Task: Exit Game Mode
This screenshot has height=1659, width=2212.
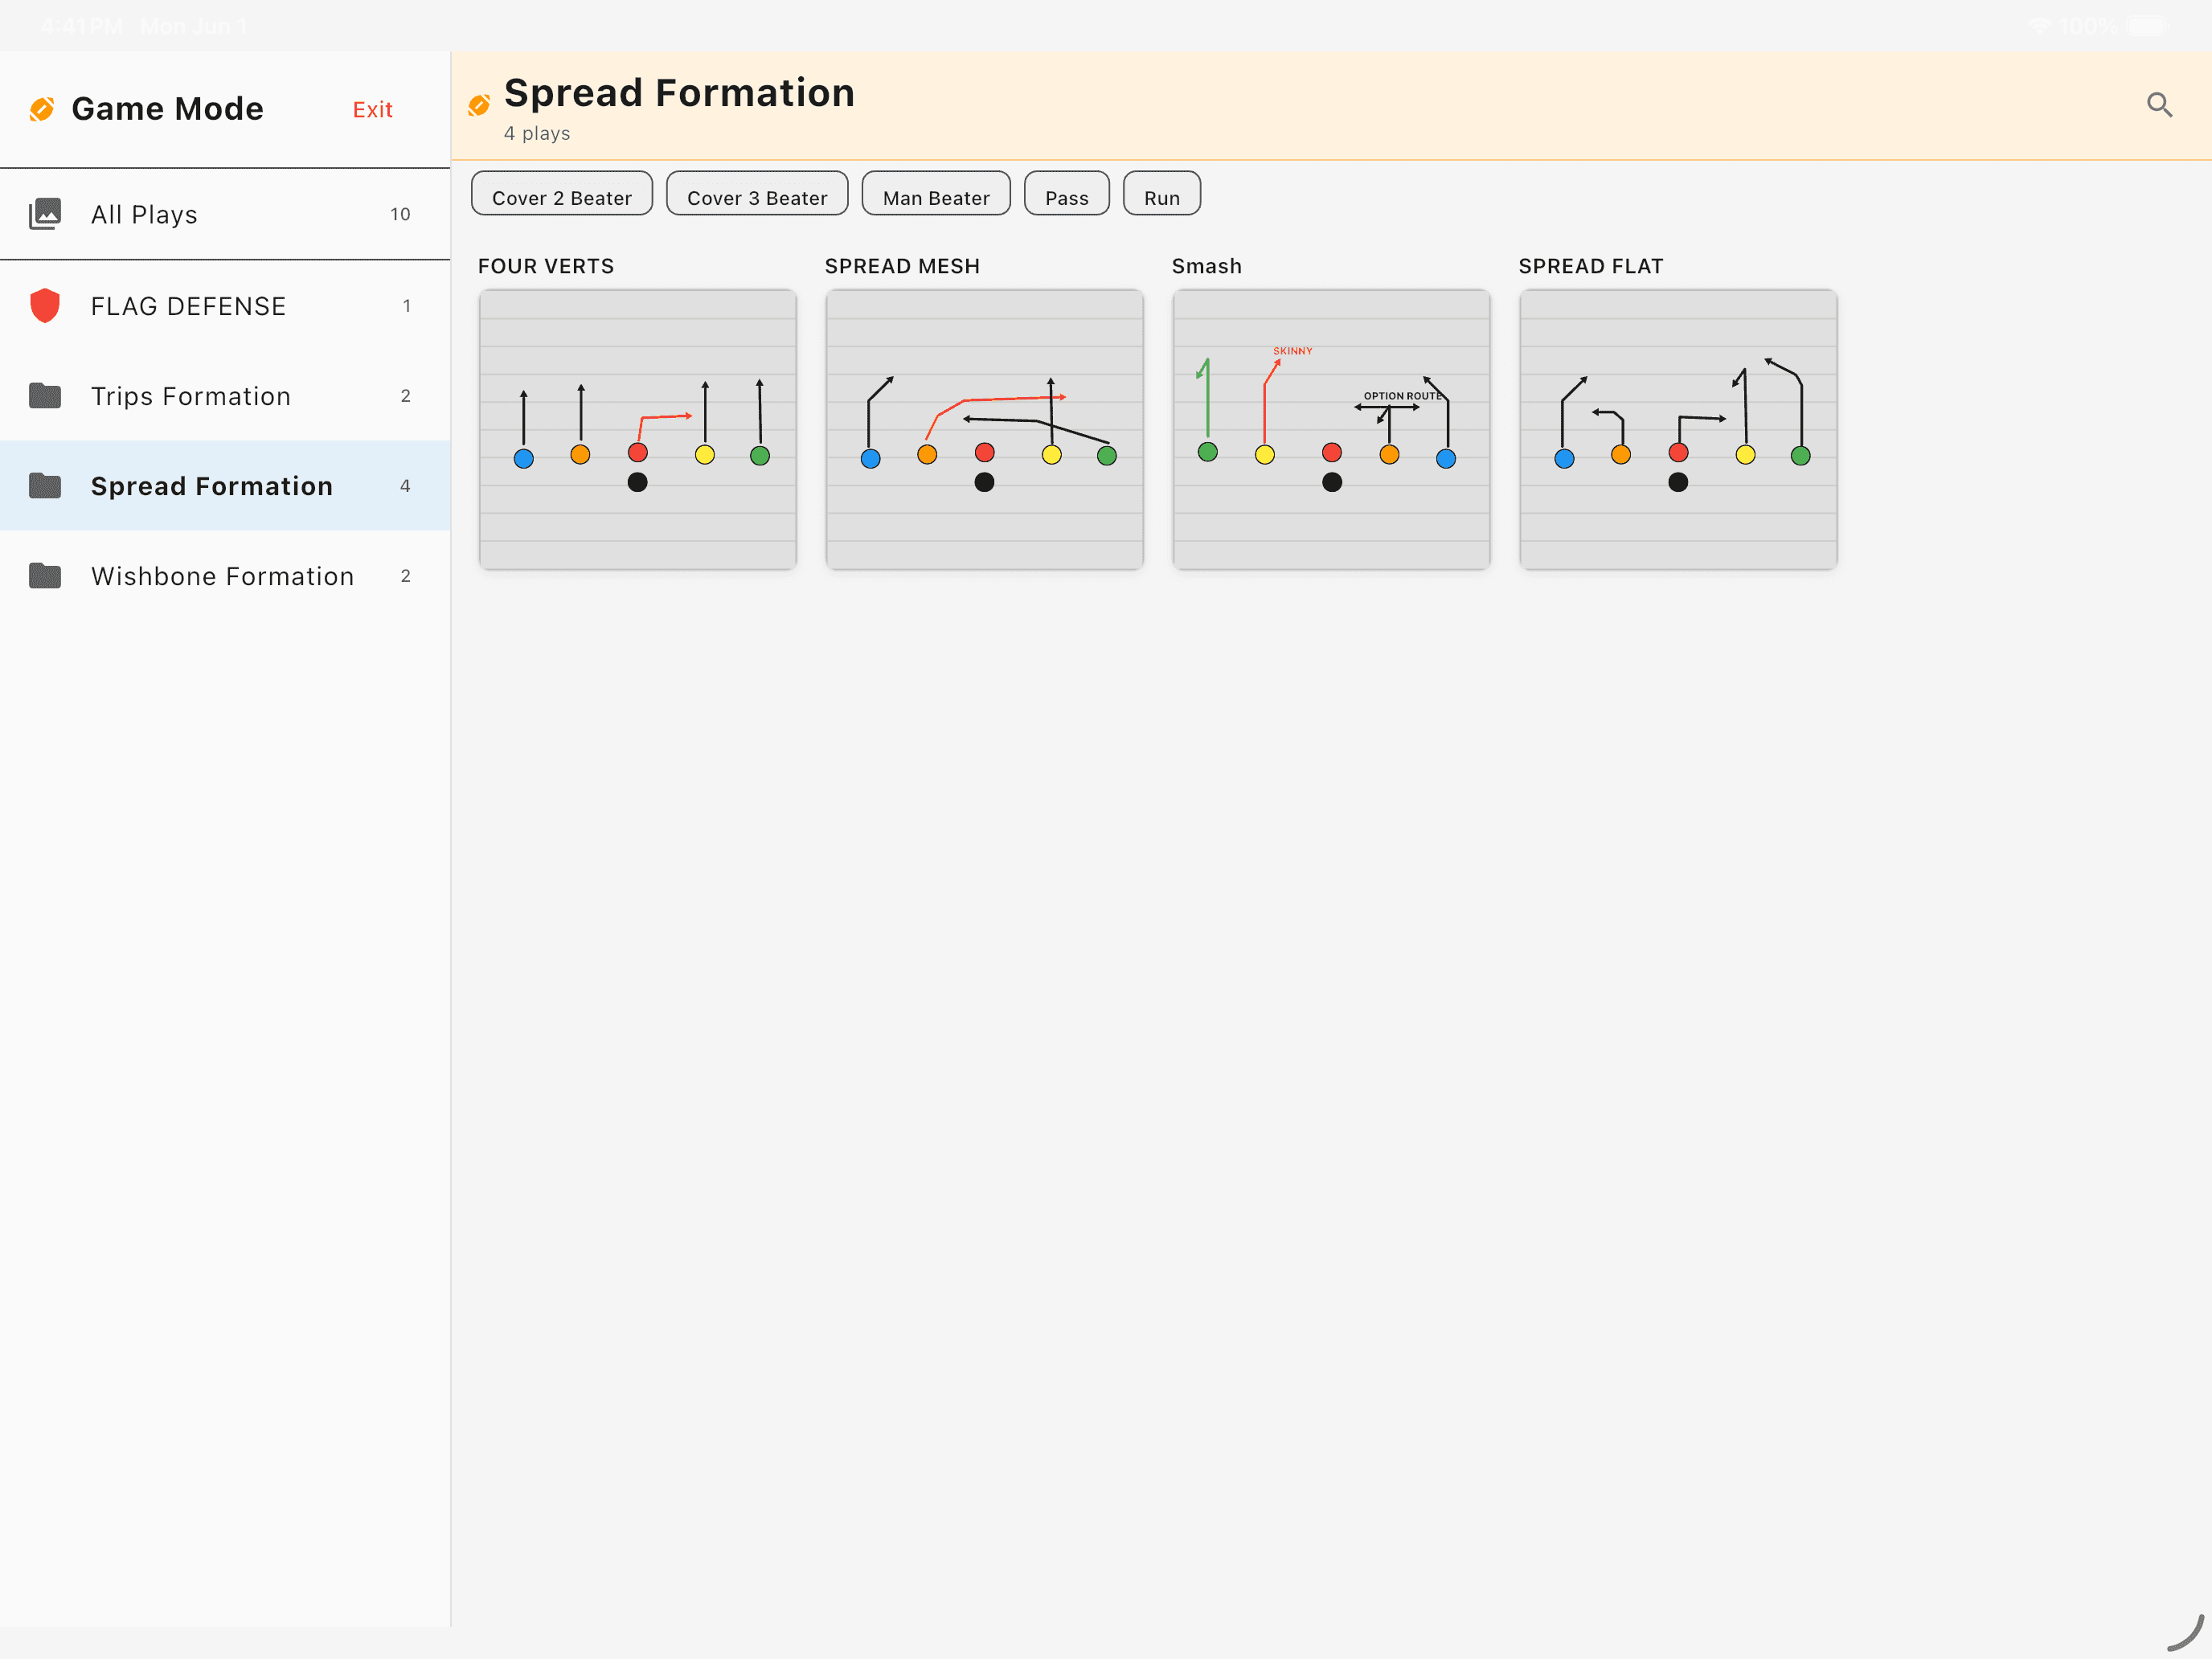Action: [x=372, y=110]
